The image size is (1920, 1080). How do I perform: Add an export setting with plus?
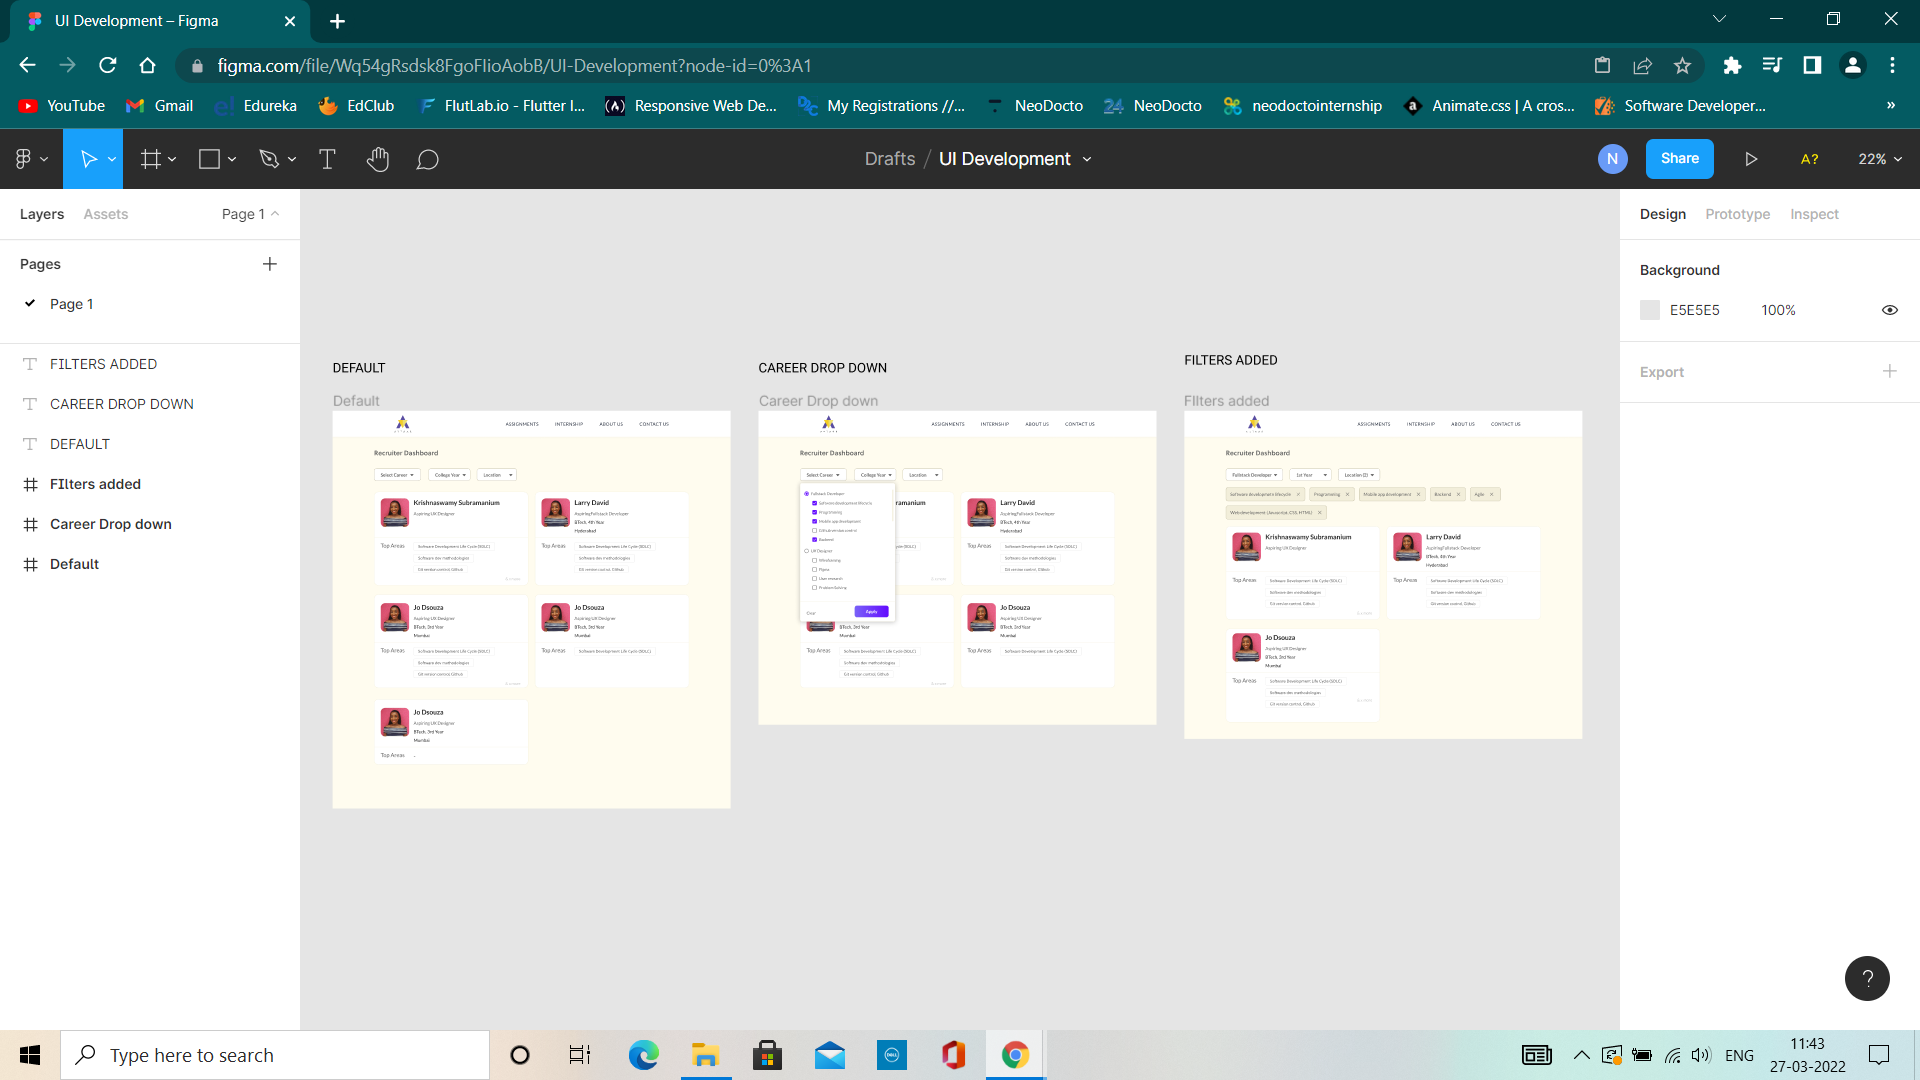[x=1889, y=371]
